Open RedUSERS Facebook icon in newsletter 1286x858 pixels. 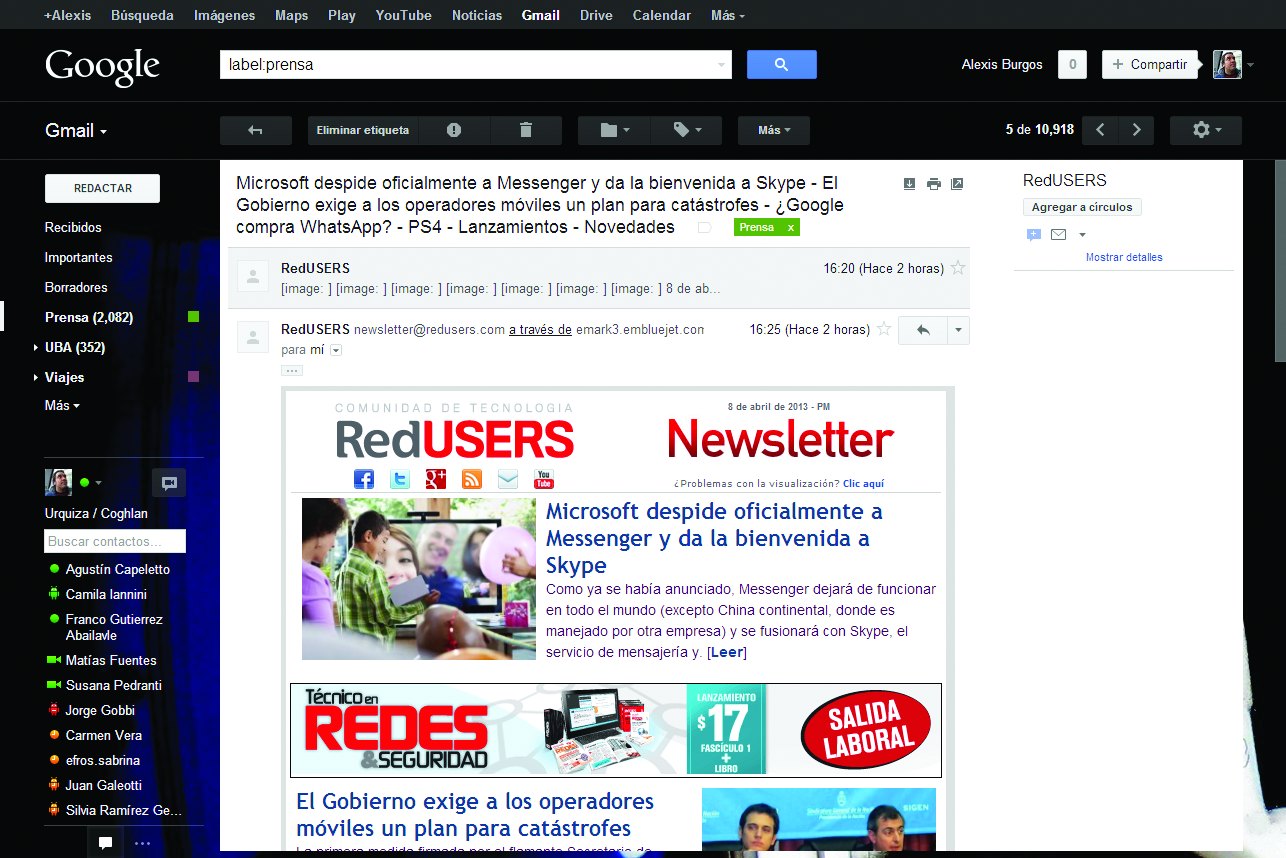pos(364,478)
